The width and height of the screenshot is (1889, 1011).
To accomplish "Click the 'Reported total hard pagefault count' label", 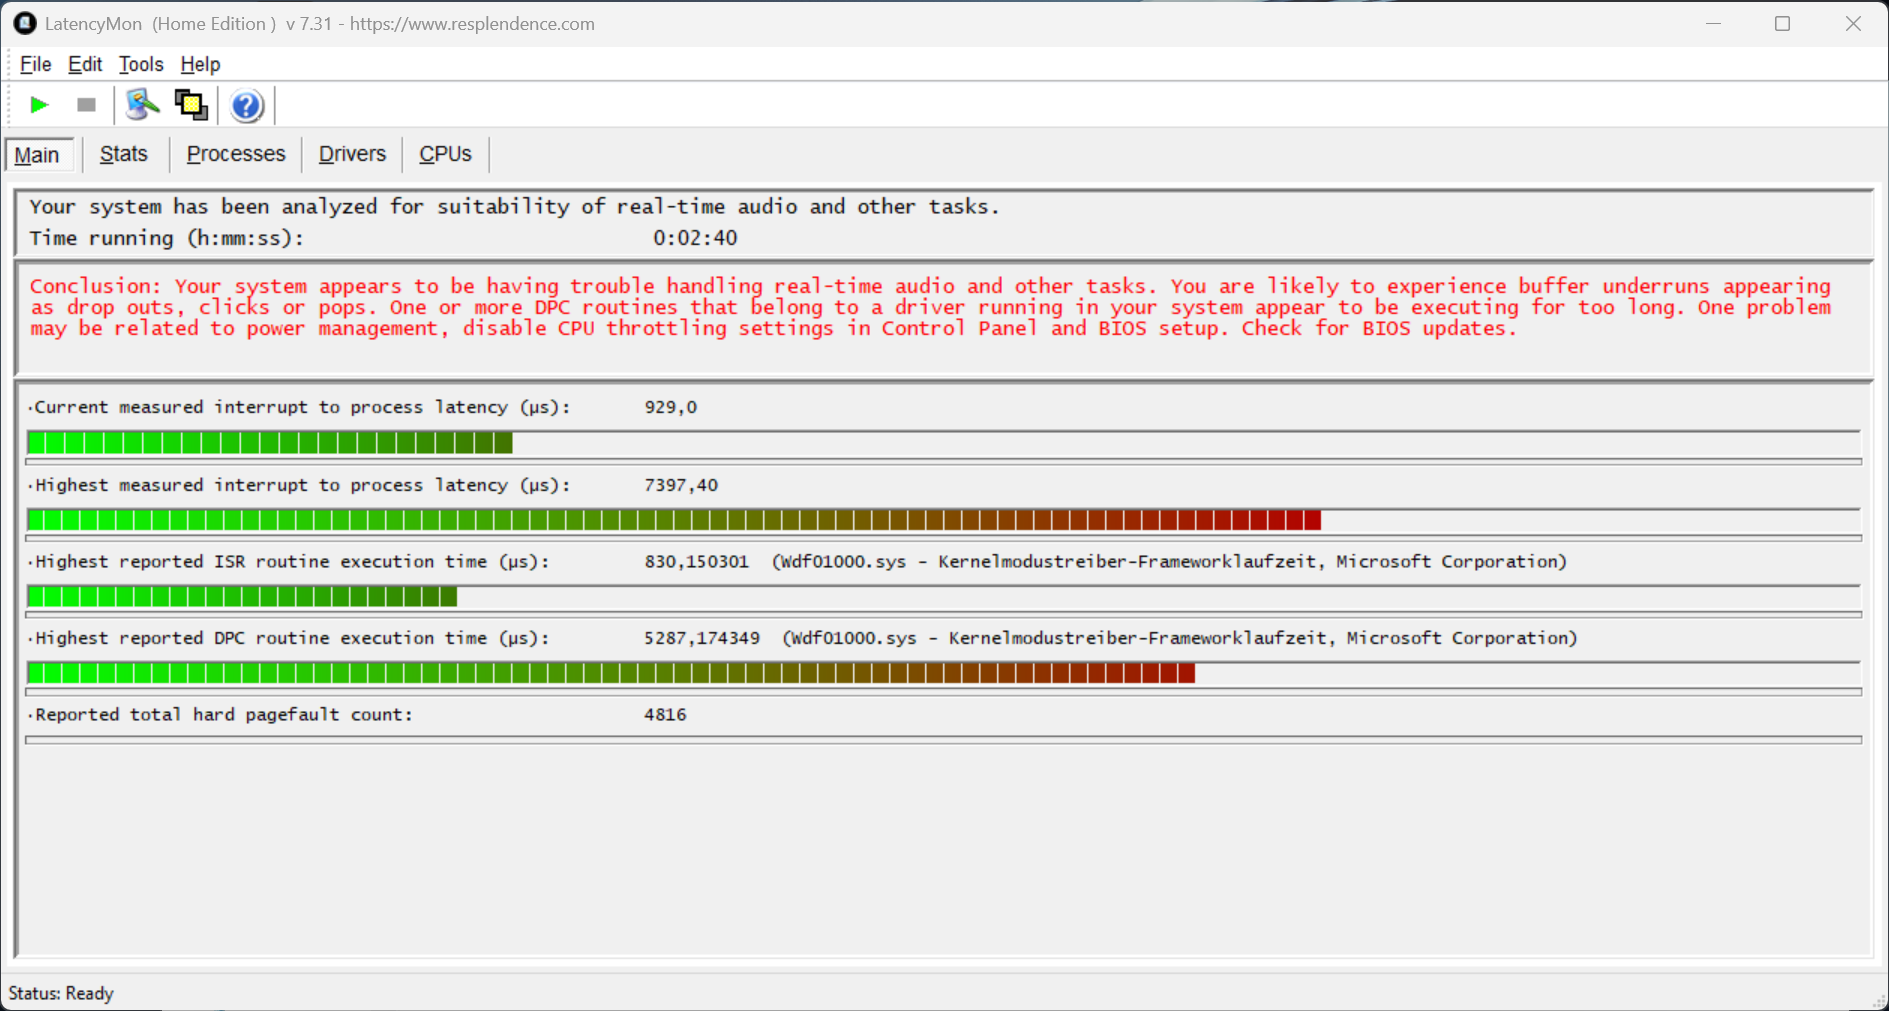I will [x=224, y=715].
